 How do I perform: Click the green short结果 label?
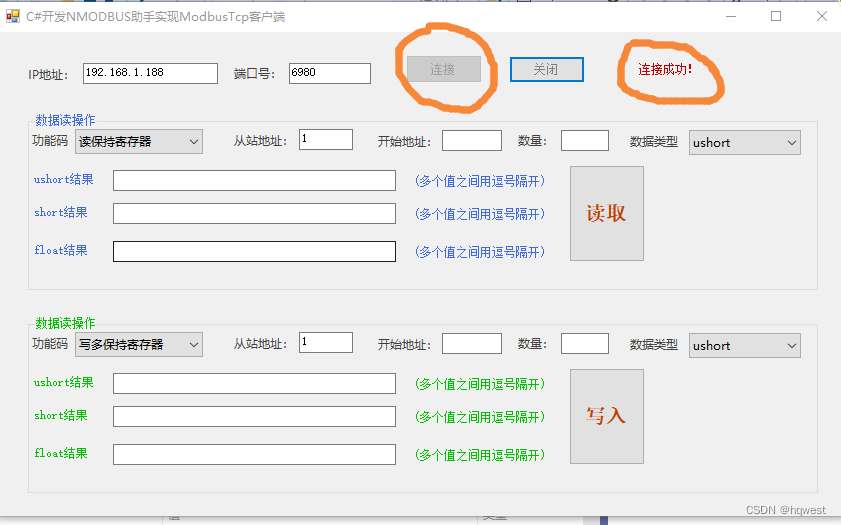click(x=61, y=416)
